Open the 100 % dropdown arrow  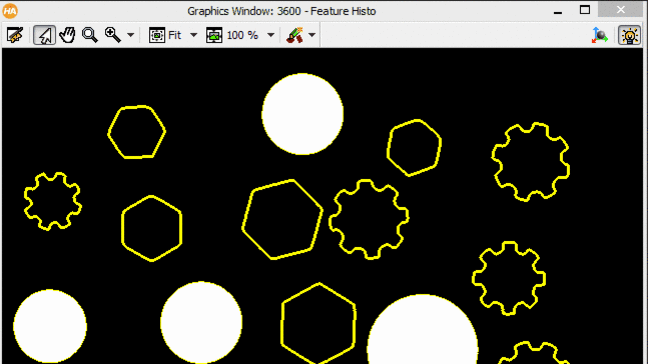click(271, 36)
